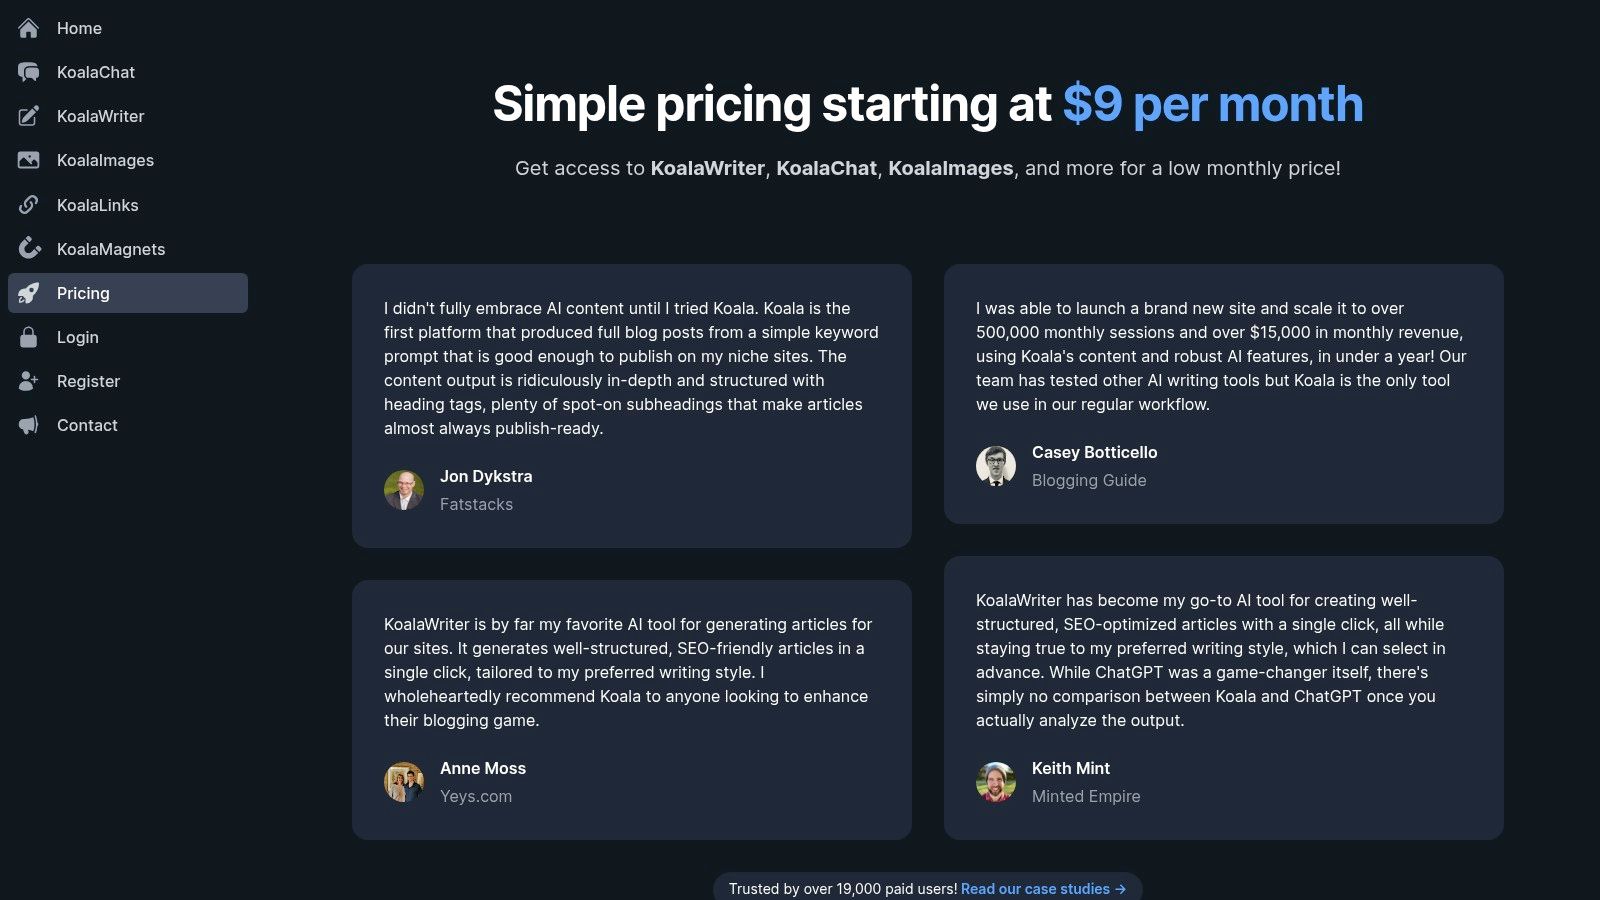This screenshot has height=900, width=1600.
Task: Click the KoalaLinks chain icon
Action: (29, 205)
